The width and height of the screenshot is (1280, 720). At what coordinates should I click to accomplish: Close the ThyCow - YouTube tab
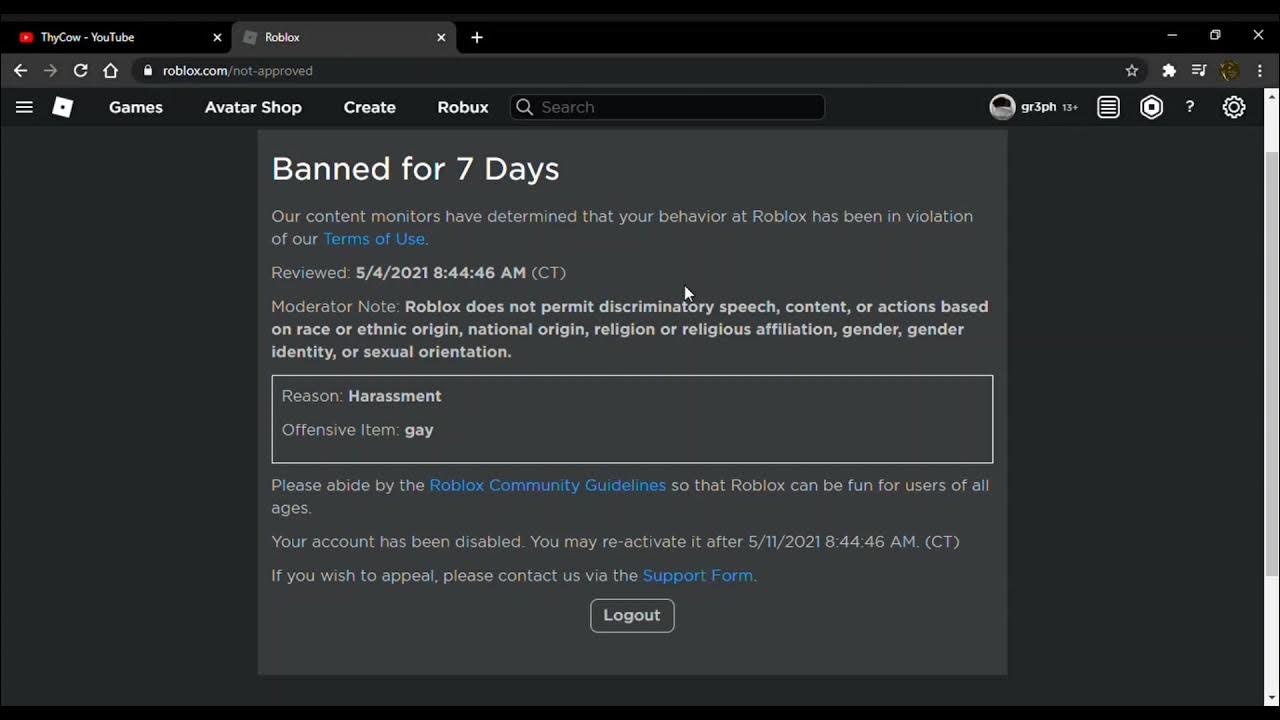click(217, 37)
